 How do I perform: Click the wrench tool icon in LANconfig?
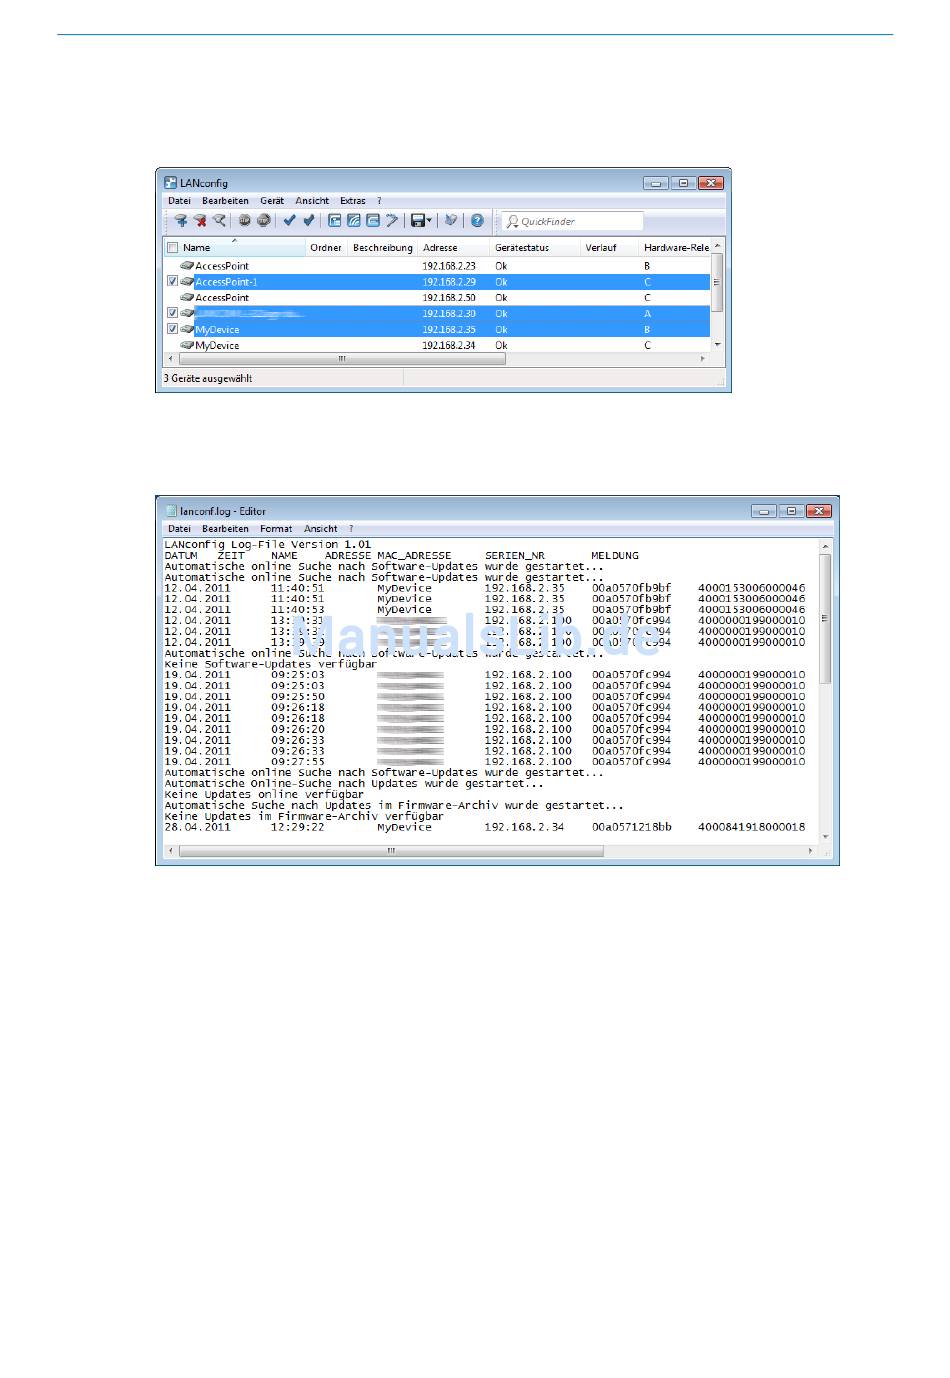392,221
